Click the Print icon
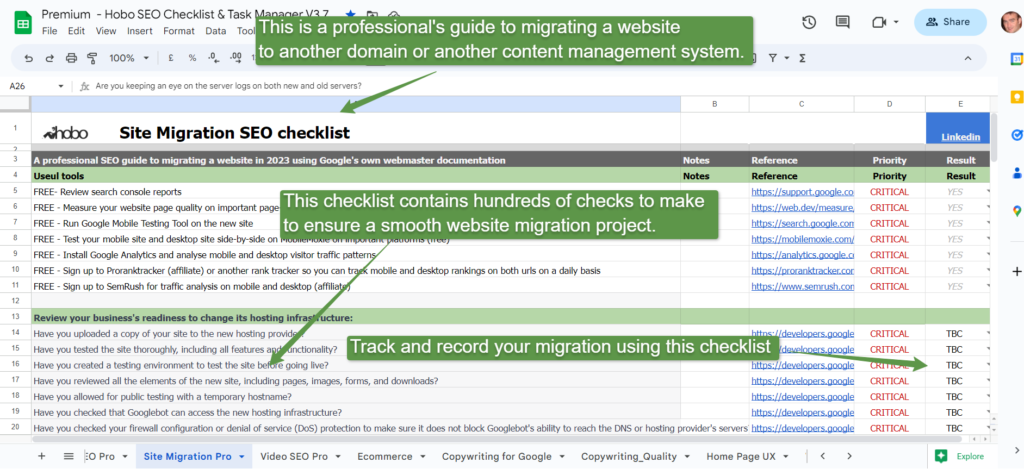This screenshot has width=1024, height=469. (x=71, y=58)
